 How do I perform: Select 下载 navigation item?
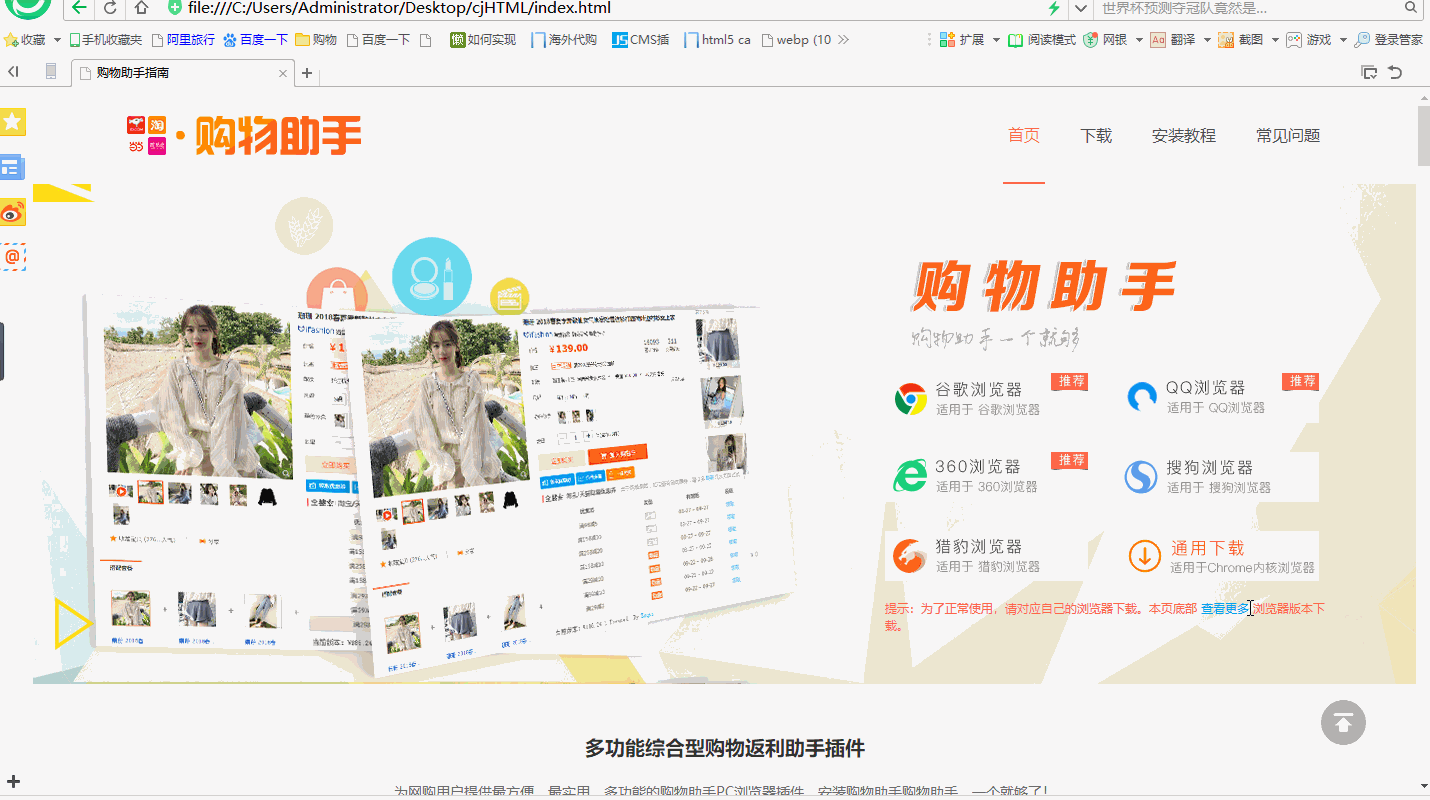pos(1096,136)
